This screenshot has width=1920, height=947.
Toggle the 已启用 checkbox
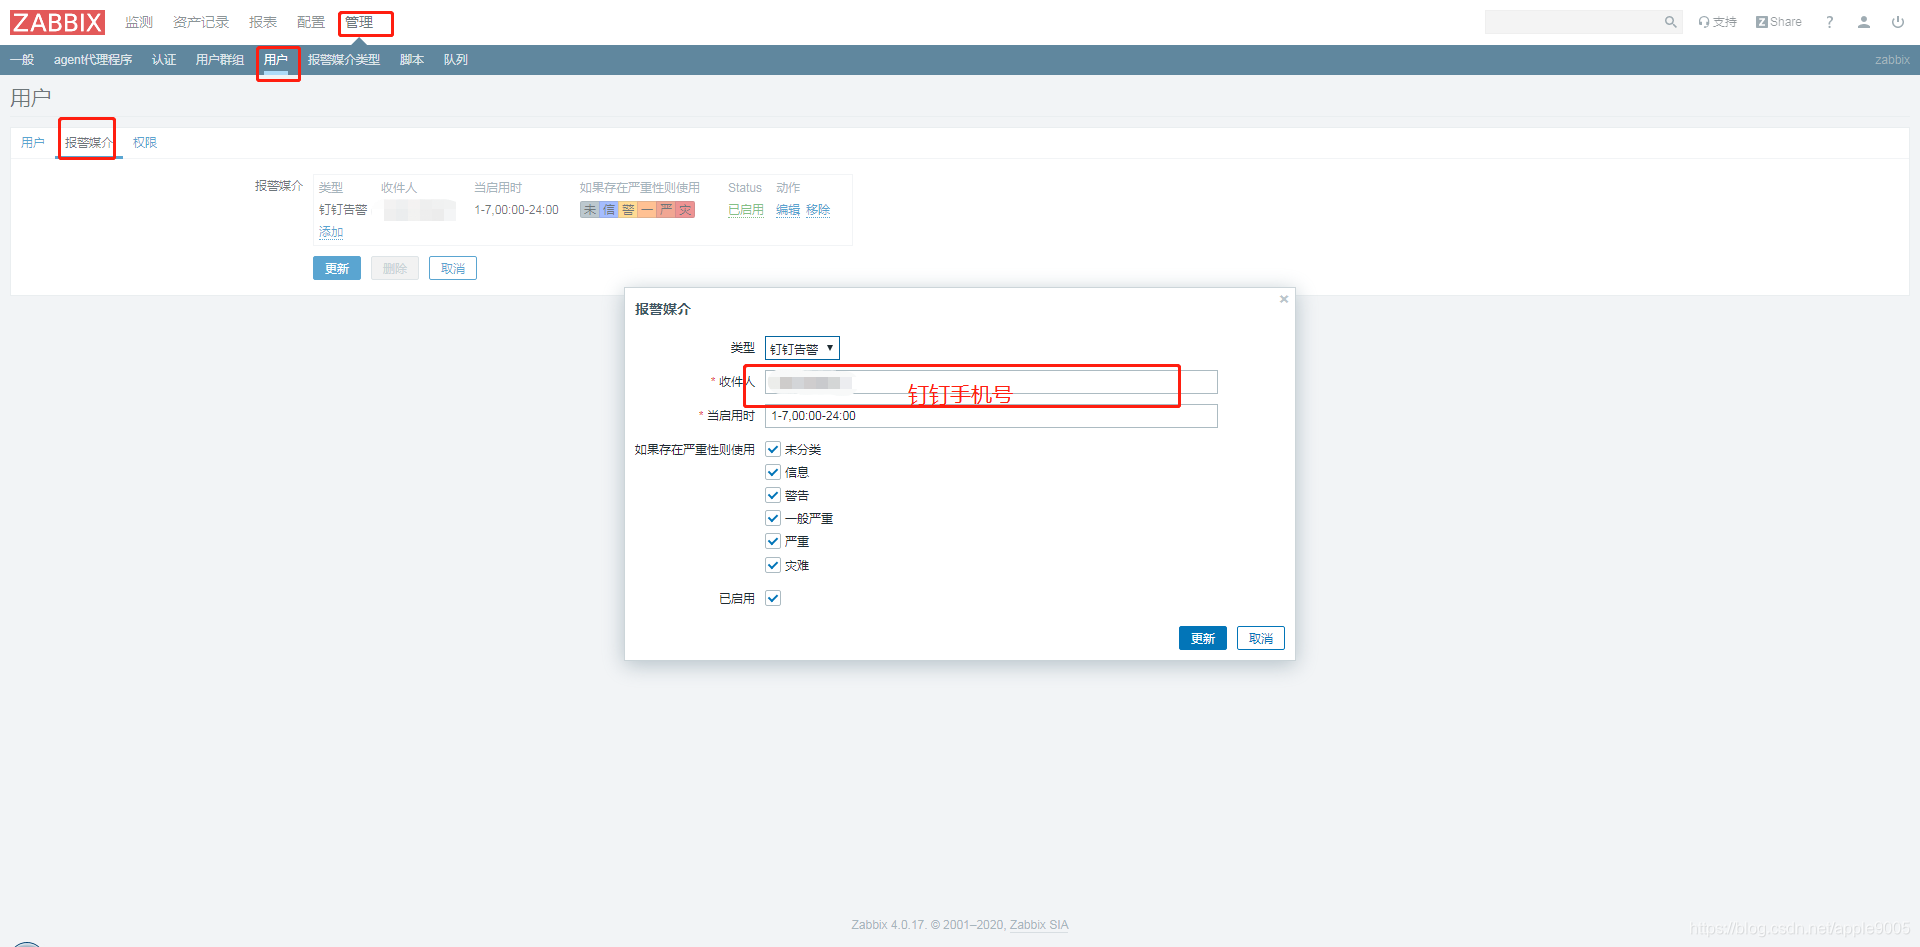click(x=773, y=598)
